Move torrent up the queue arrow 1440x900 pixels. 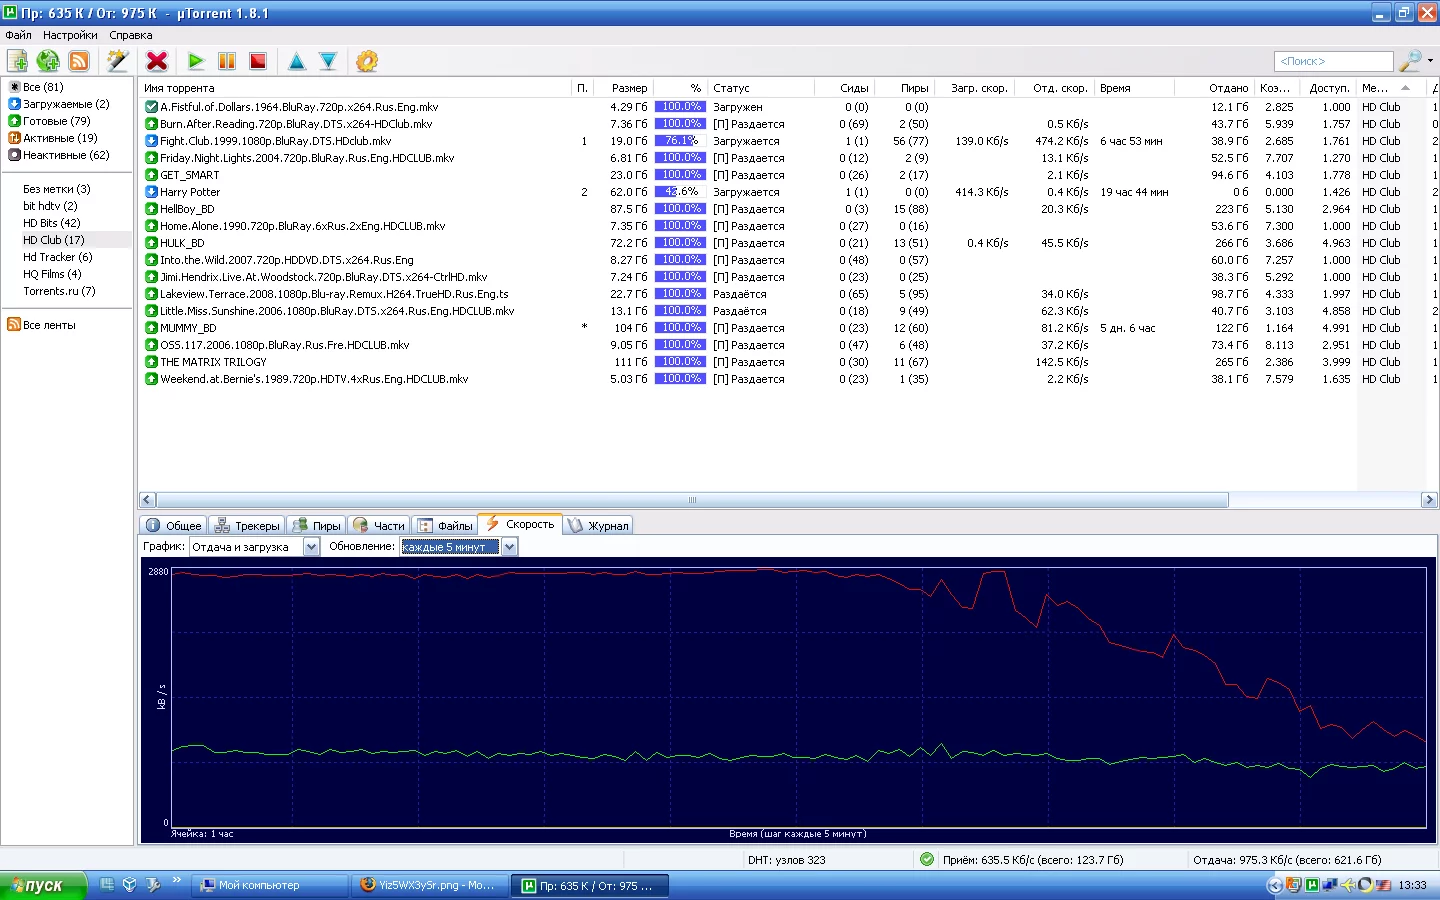pos(297,61)
